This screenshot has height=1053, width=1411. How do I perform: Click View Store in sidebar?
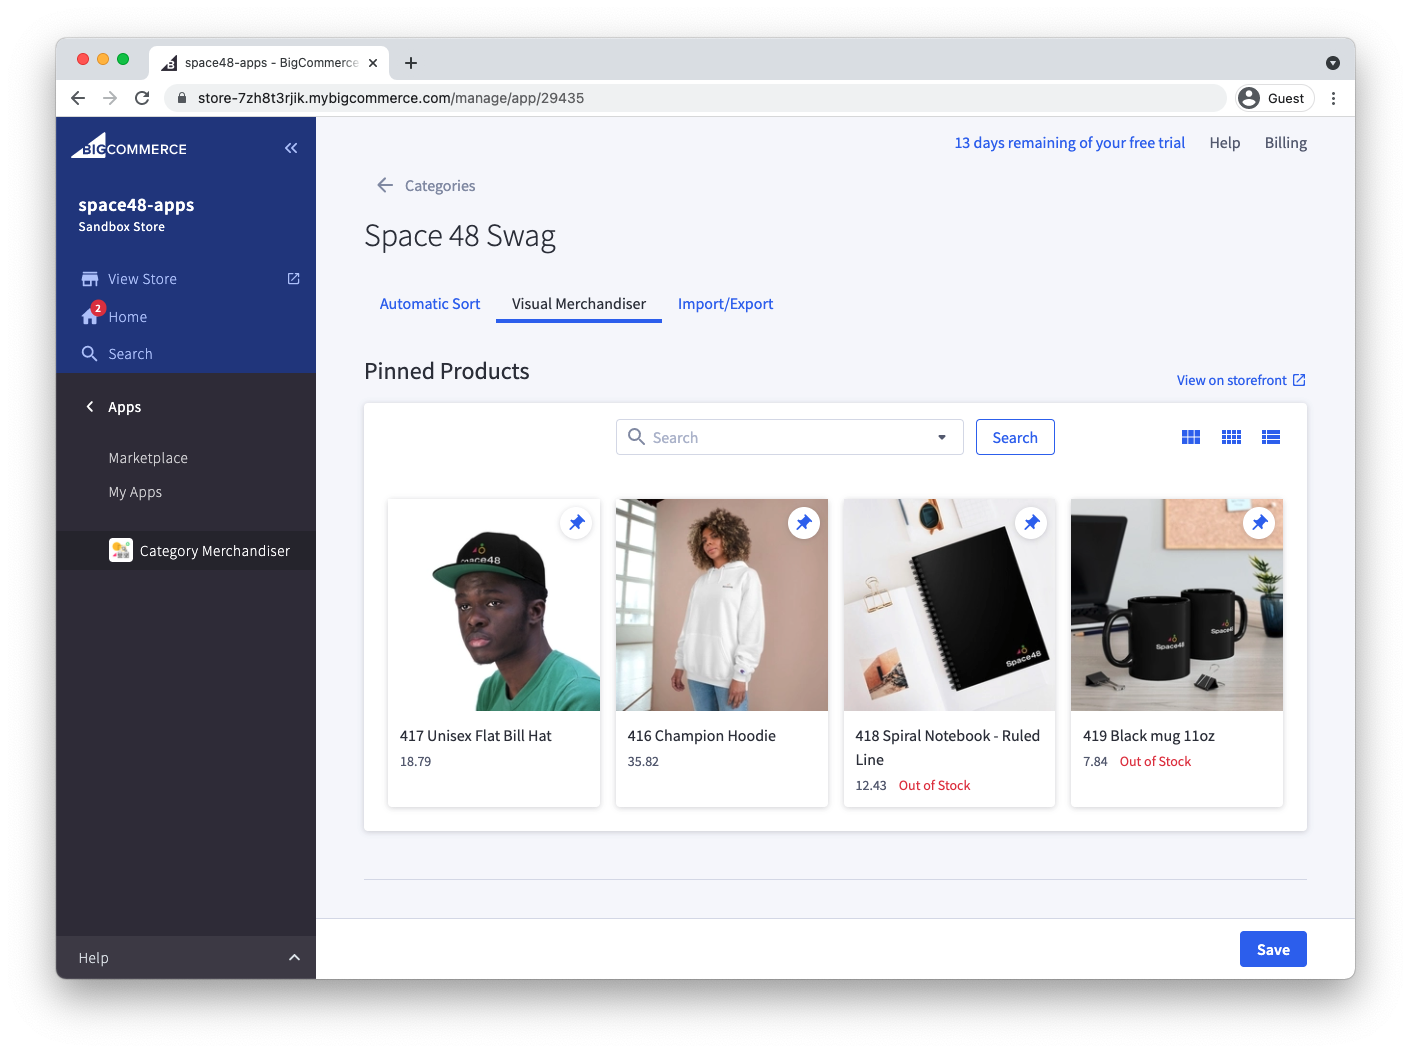(142, 279)
